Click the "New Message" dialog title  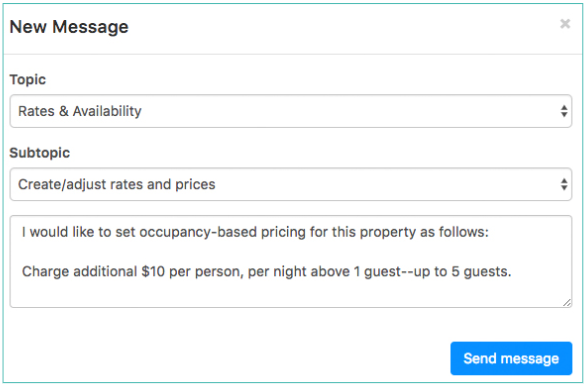point(69,27)
